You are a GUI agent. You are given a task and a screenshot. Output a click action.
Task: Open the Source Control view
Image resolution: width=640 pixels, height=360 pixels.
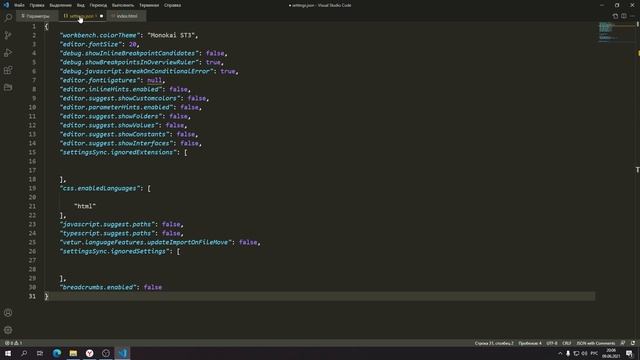click(8, 35)
